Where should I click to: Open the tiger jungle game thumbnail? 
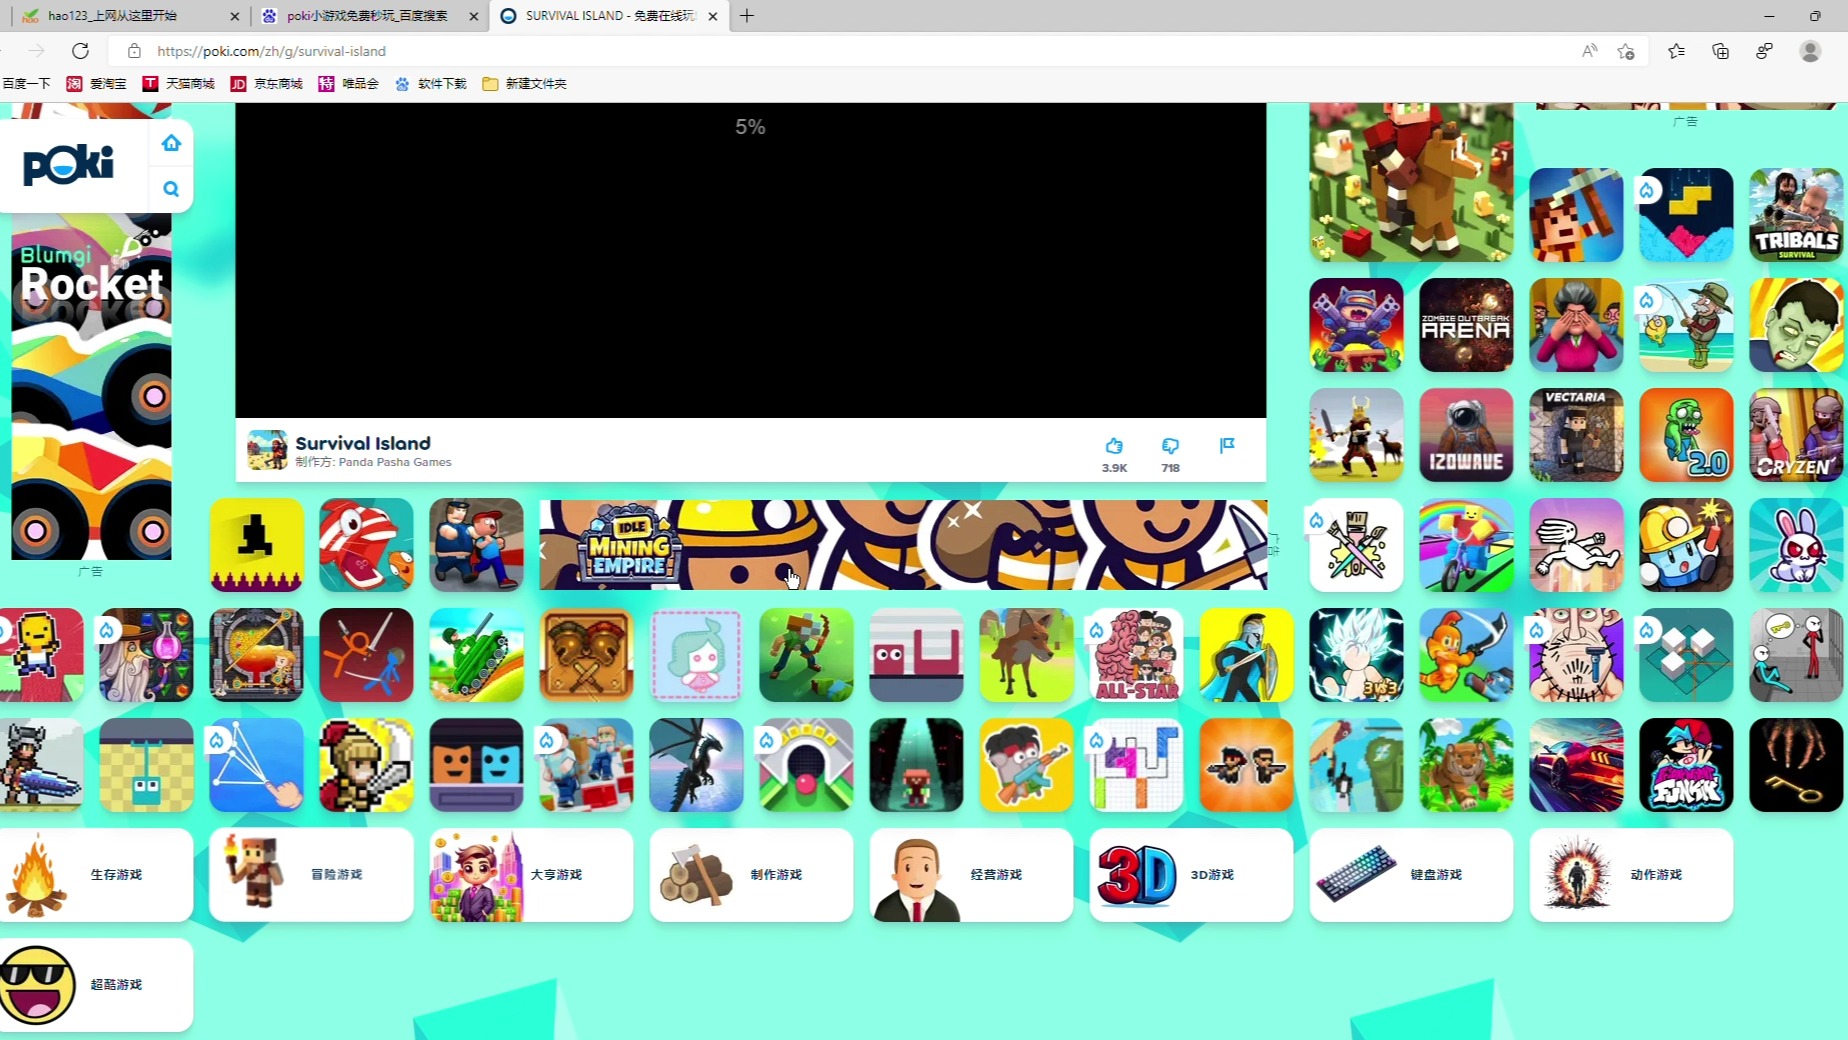[1466, 765]
